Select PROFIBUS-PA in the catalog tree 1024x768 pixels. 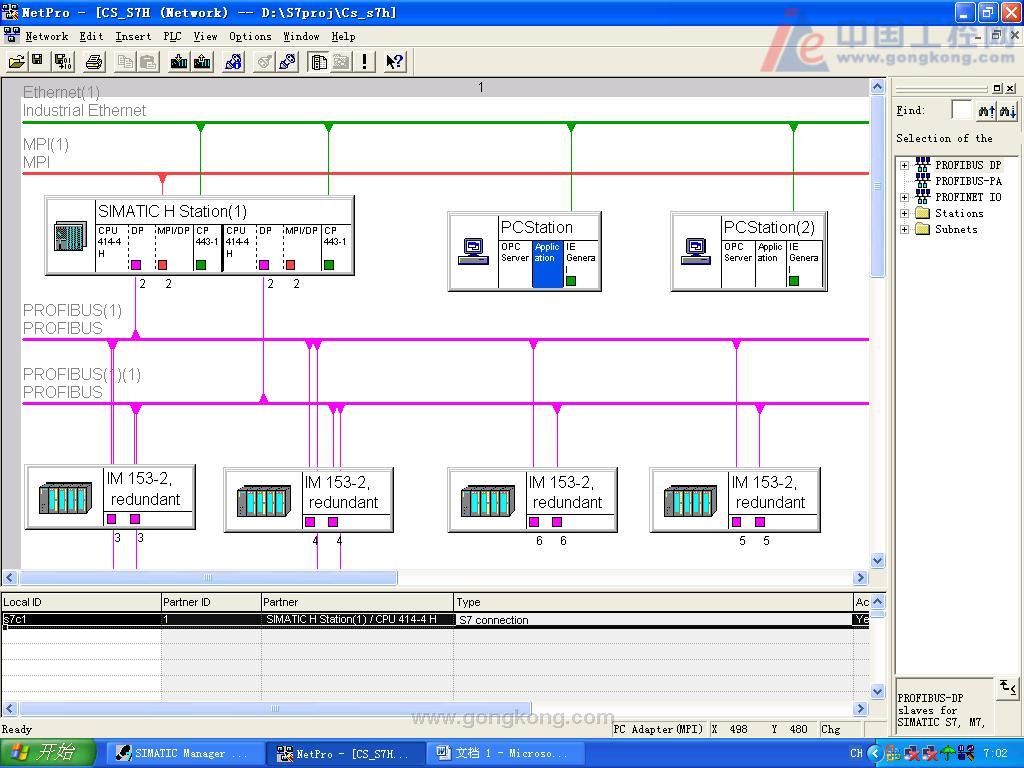pyautogui.click(x=968, y=181)
